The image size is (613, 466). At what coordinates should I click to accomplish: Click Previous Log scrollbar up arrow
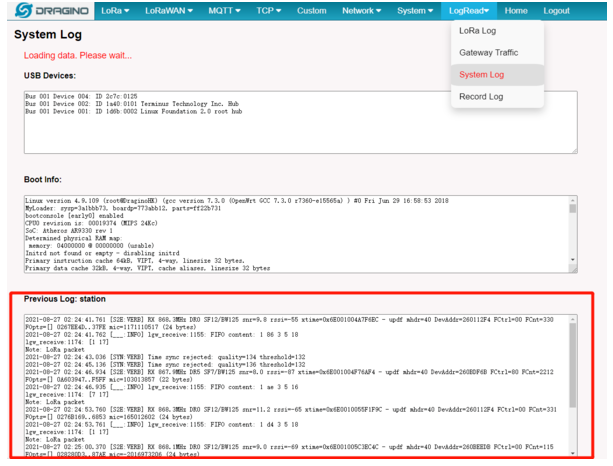573,319
